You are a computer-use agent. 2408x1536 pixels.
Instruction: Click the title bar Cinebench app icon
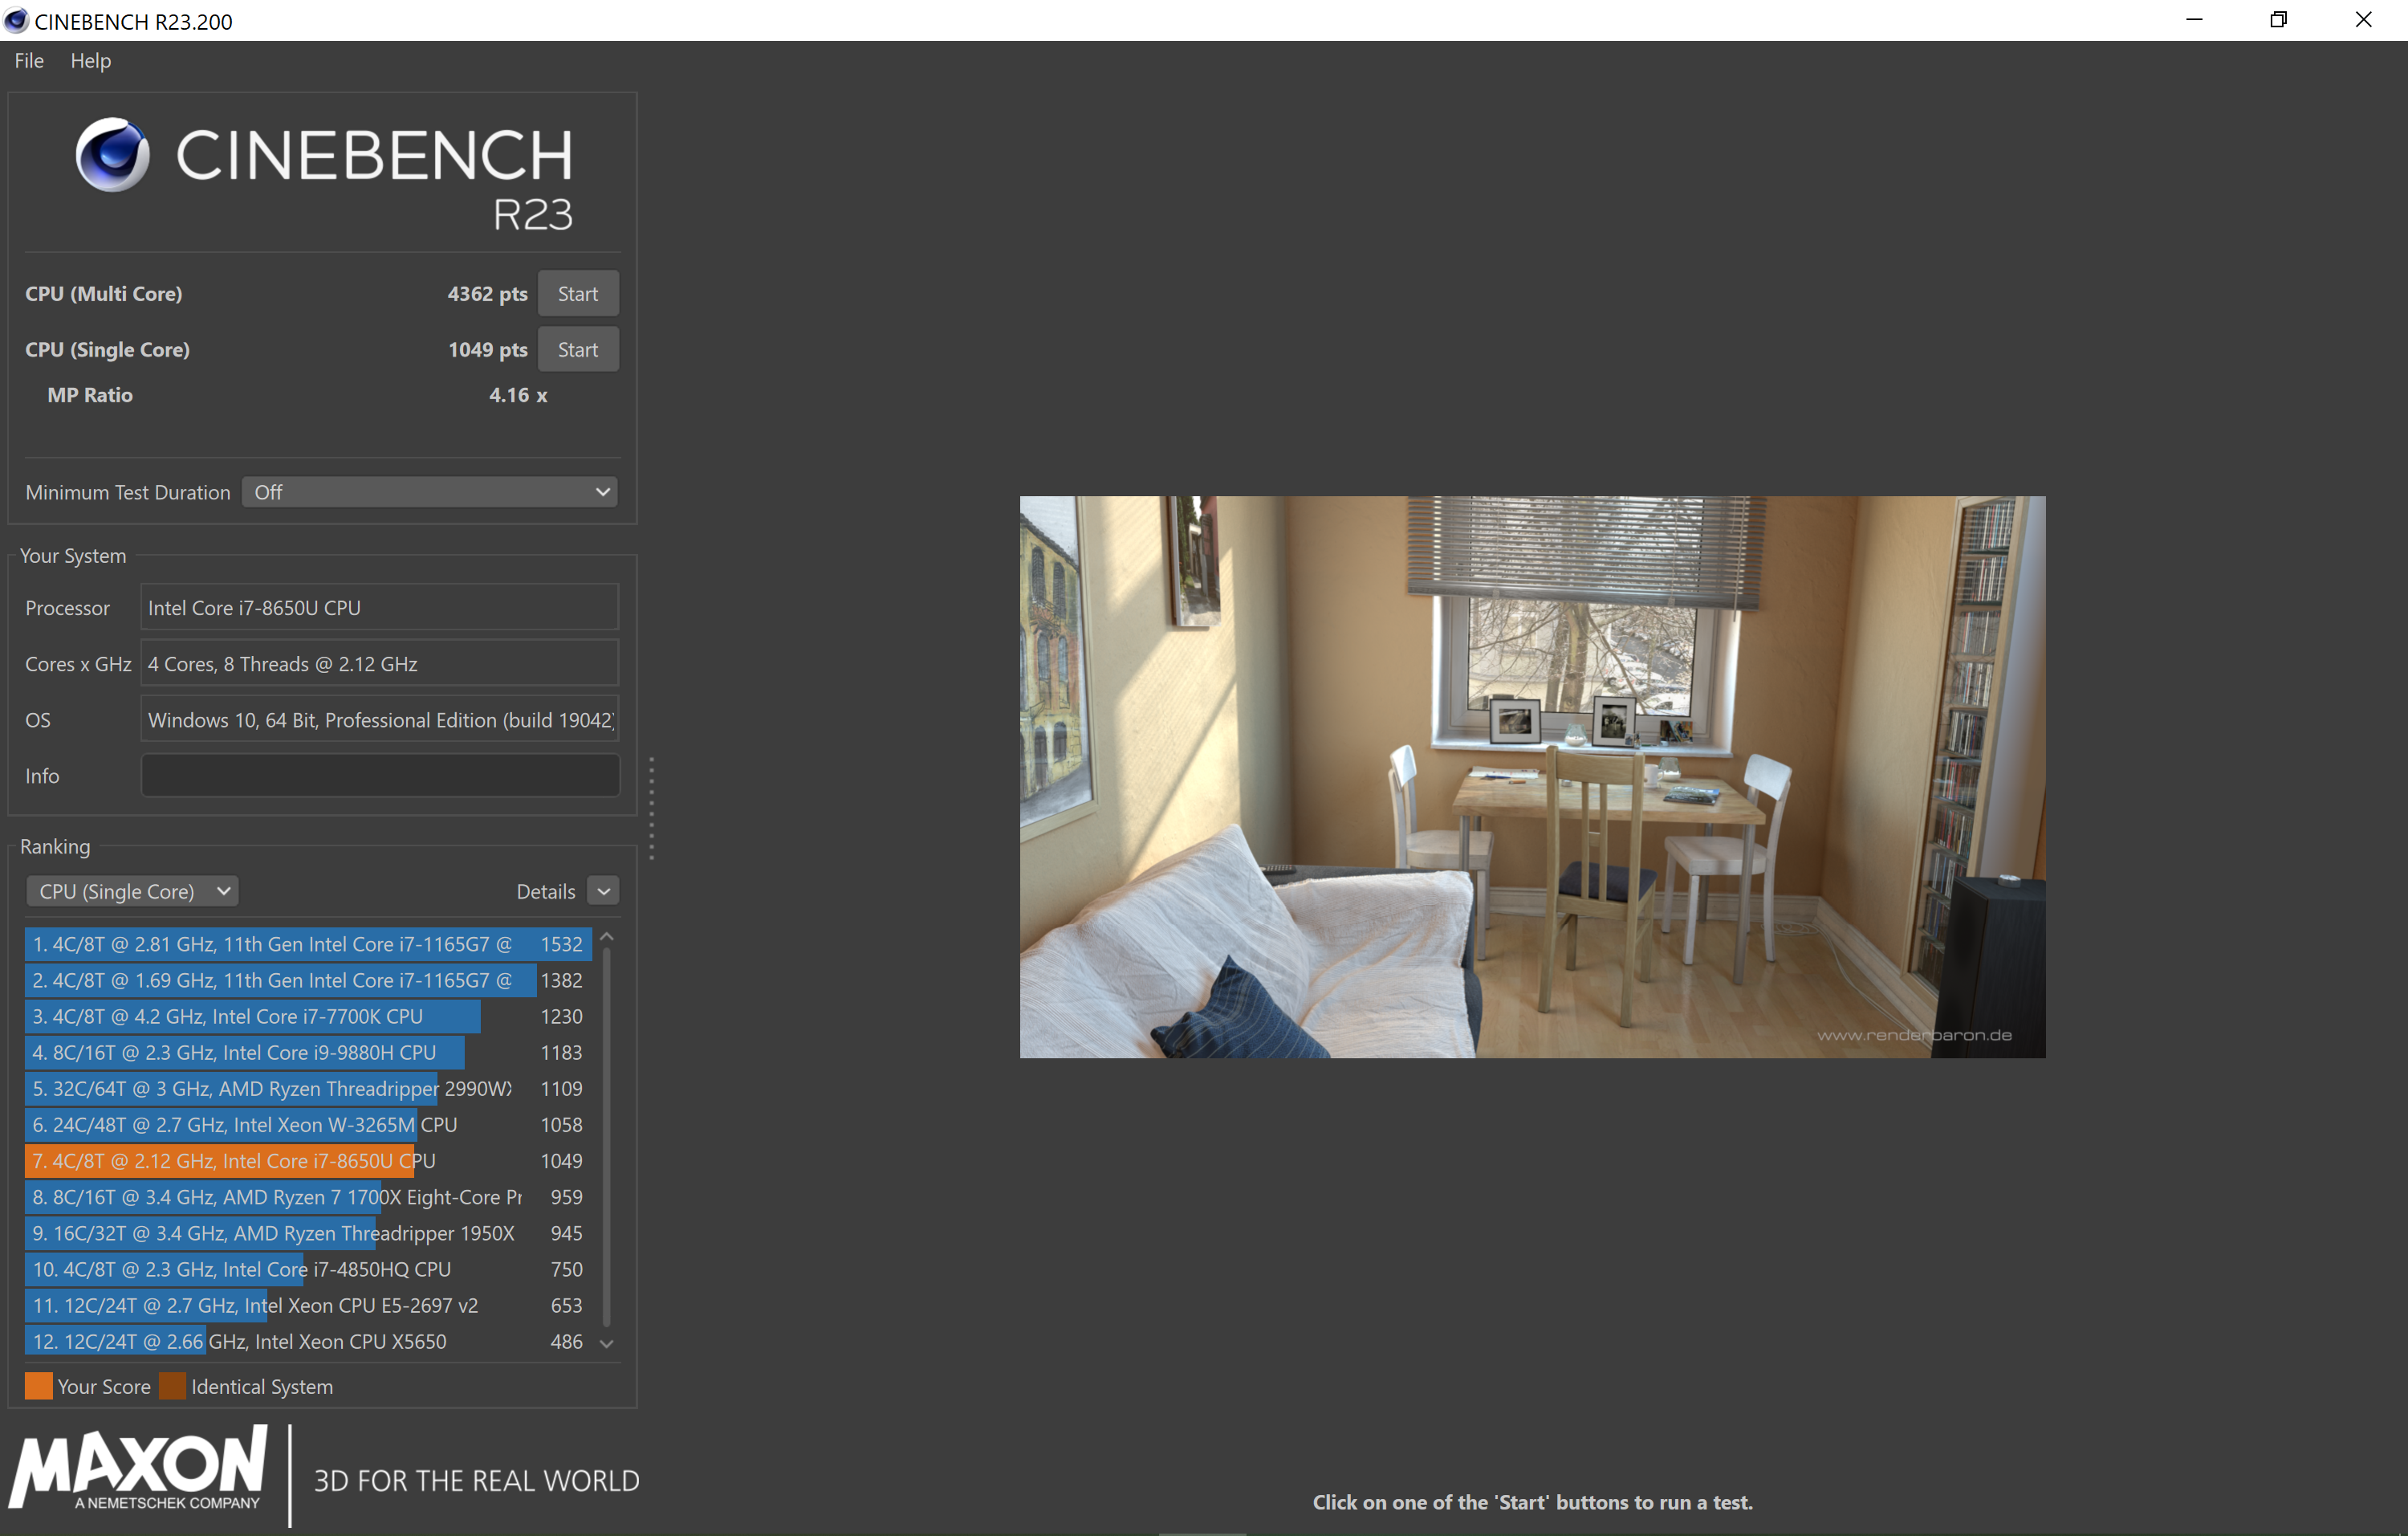[x=16, y=21]
